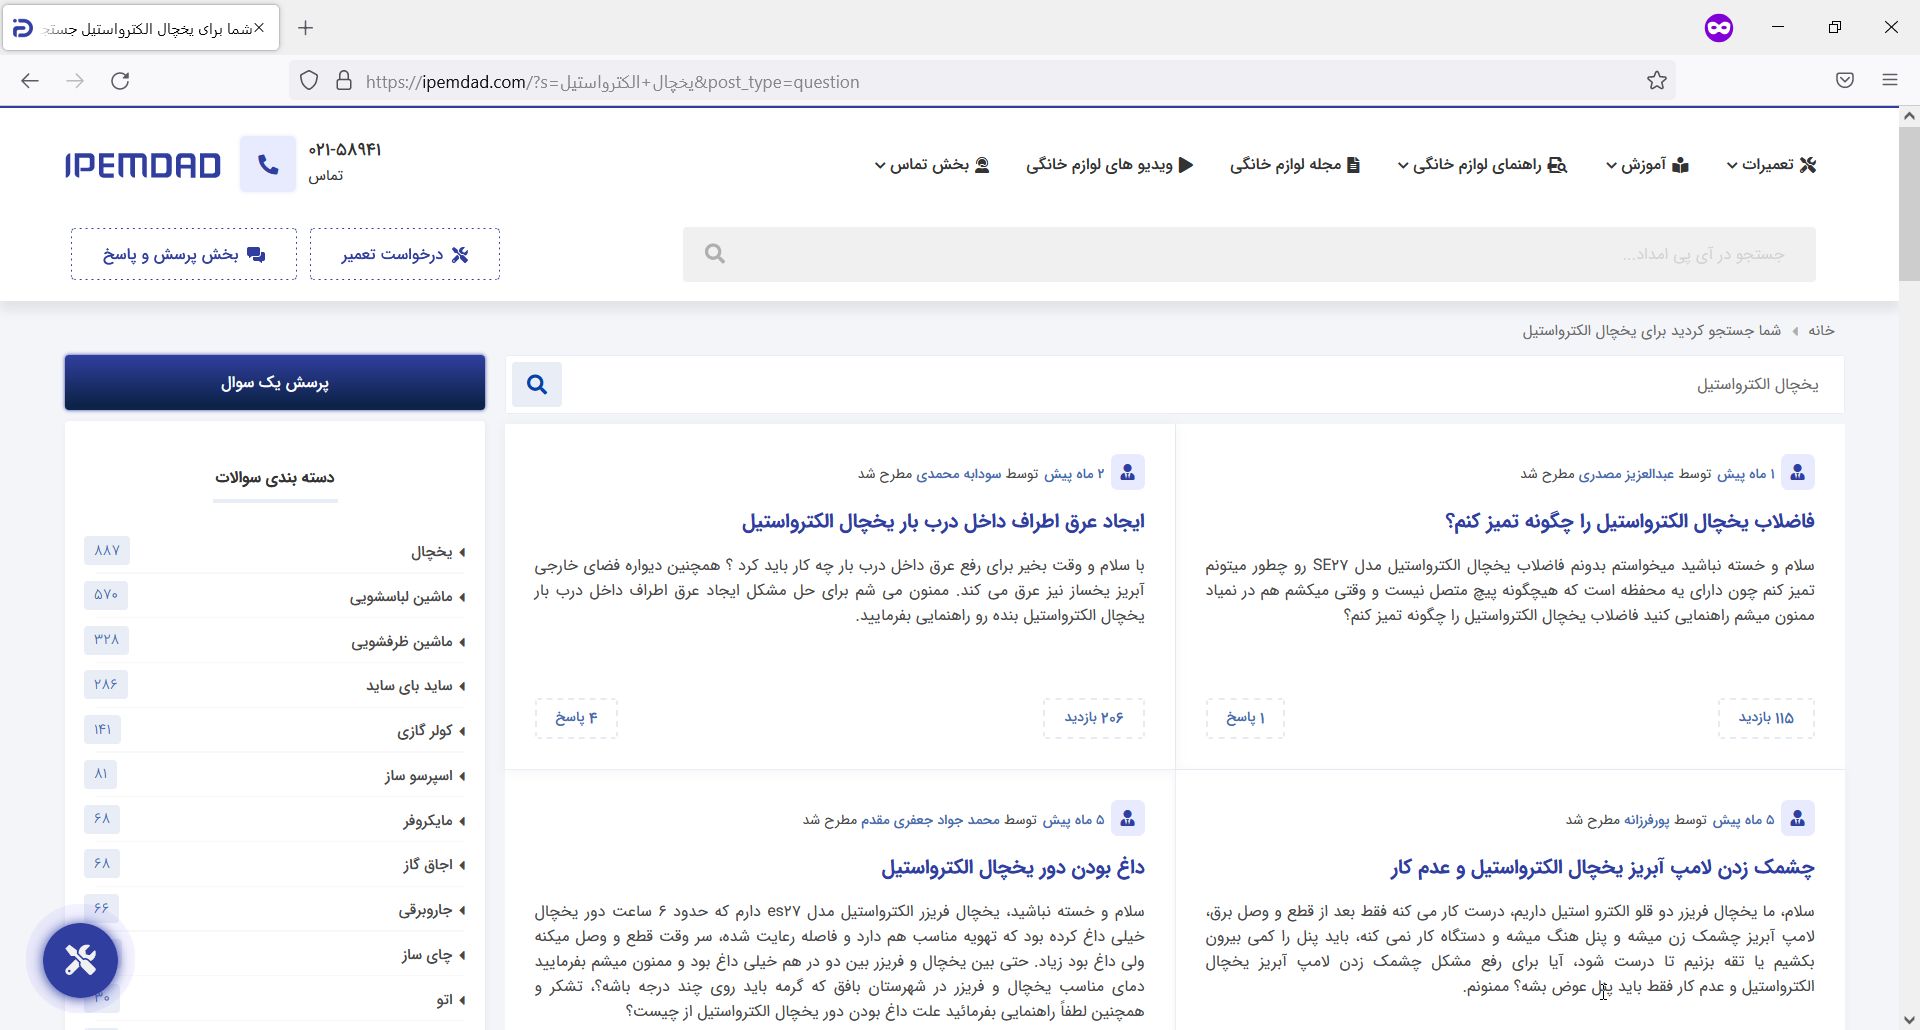This screenshot has width=1920, height=1030.
Task: Click the بخش پرسش و پاسخ button
Action: (184, 254)
